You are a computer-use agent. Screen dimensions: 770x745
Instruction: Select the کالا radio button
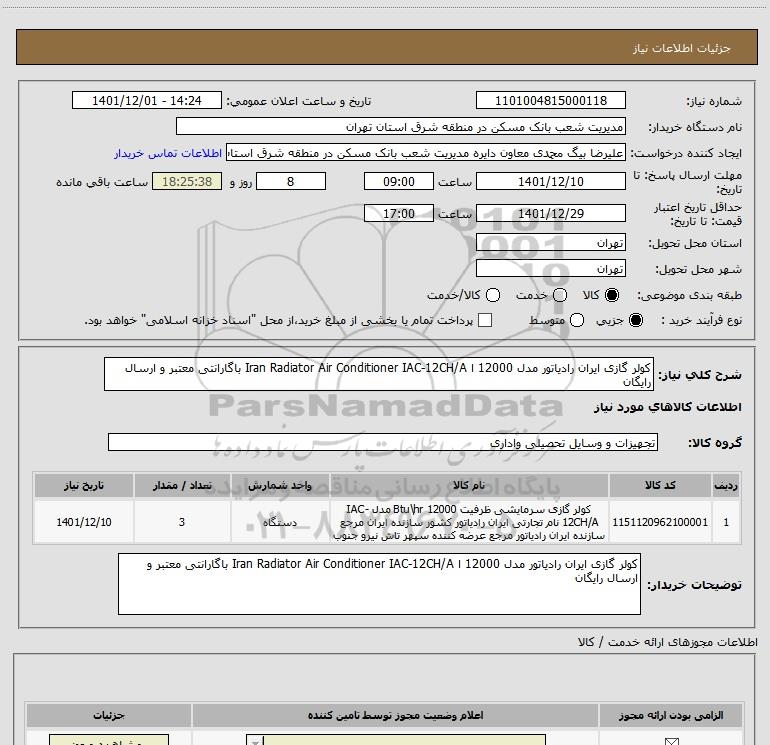[x=612, y=295]
